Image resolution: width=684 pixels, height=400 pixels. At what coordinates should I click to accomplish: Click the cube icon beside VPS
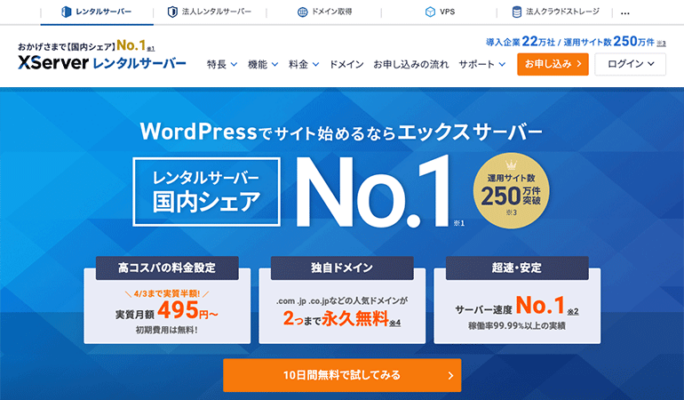click(x=430, y=12)
